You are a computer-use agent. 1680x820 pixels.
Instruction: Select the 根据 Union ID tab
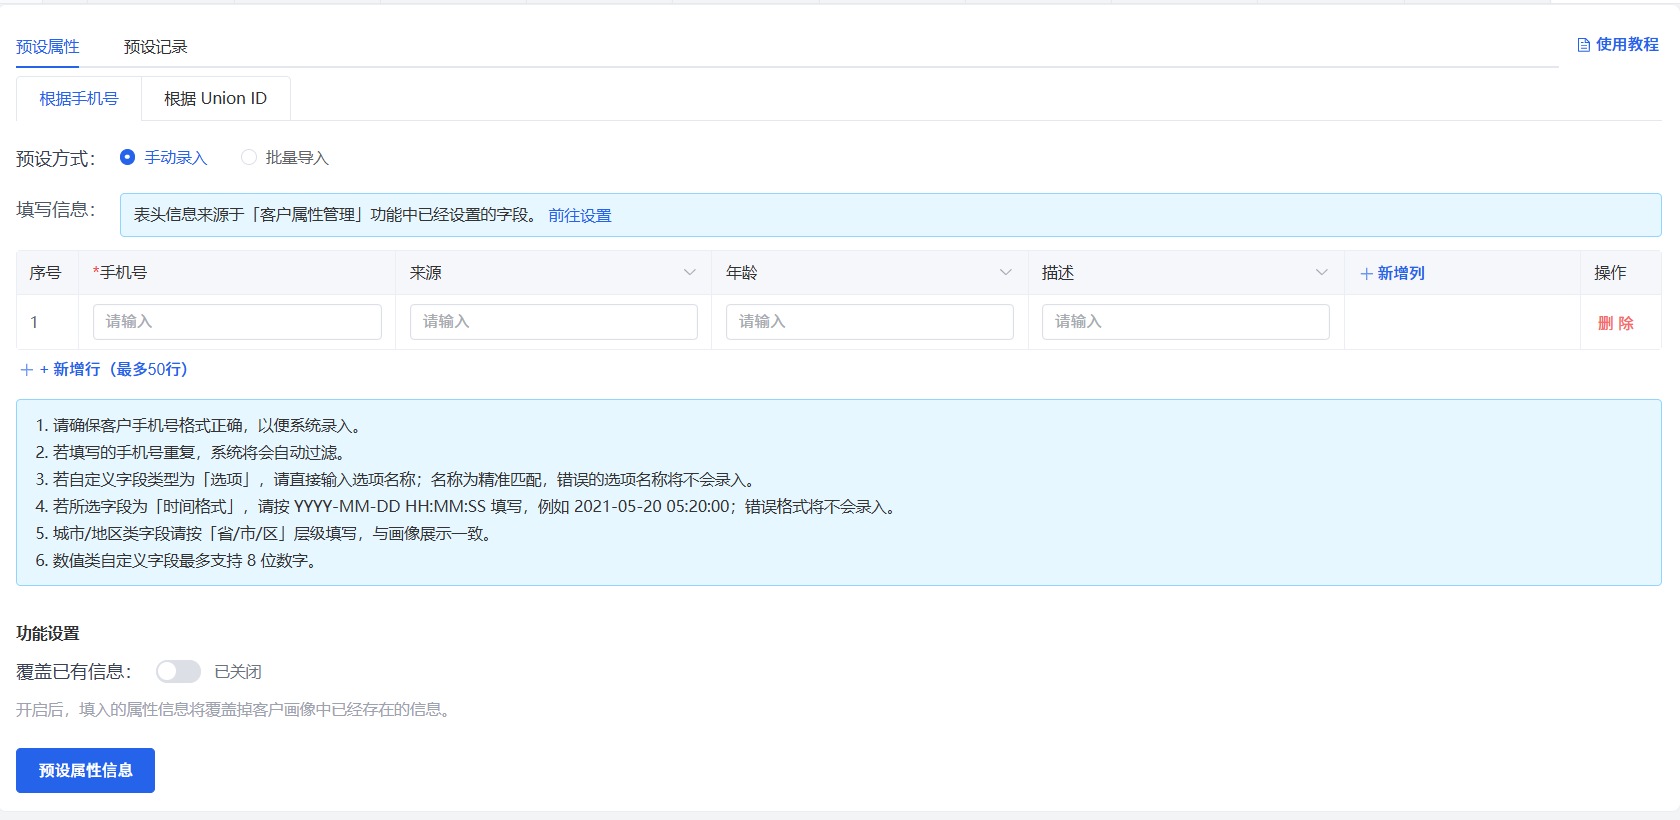click(x=216, y=98)
